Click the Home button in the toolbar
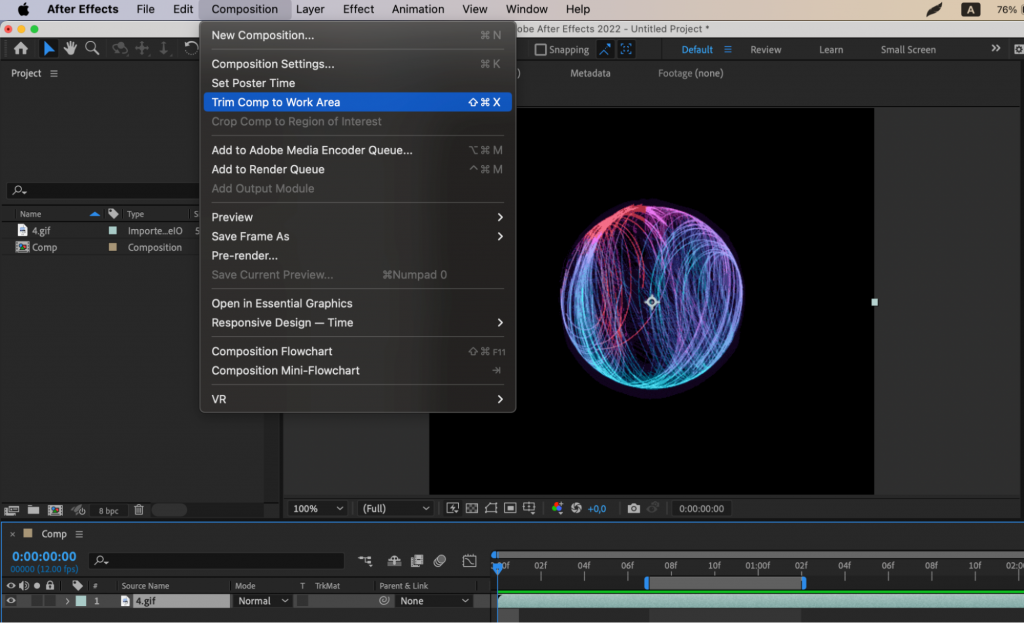 coord(21,48)
